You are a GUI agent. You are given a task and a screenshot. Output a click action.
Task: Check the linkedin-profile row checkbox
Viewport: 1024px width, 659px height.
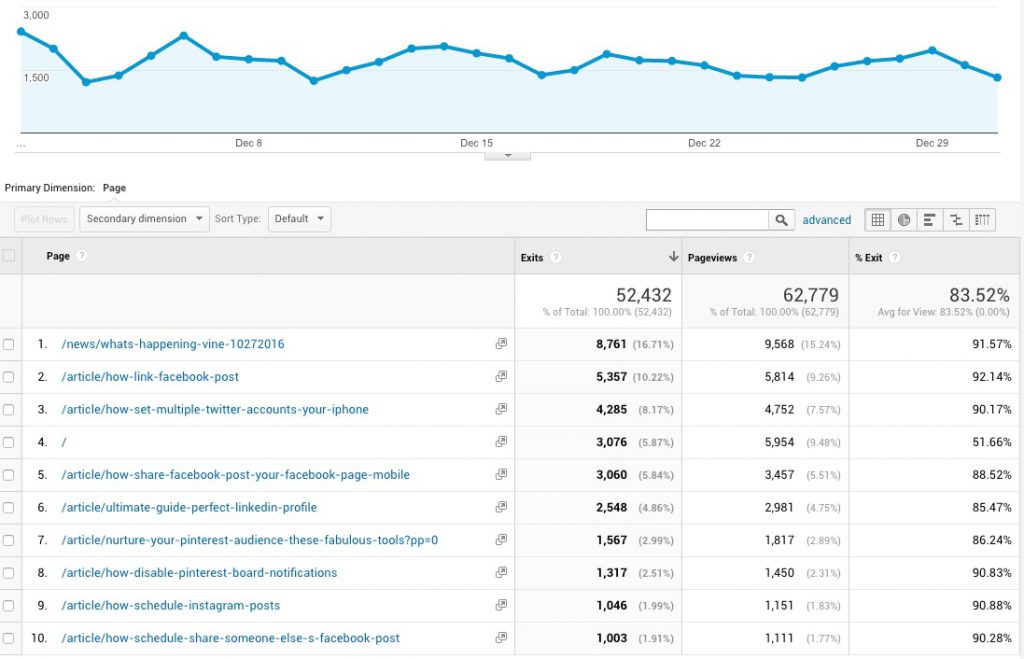coord(8,507)
